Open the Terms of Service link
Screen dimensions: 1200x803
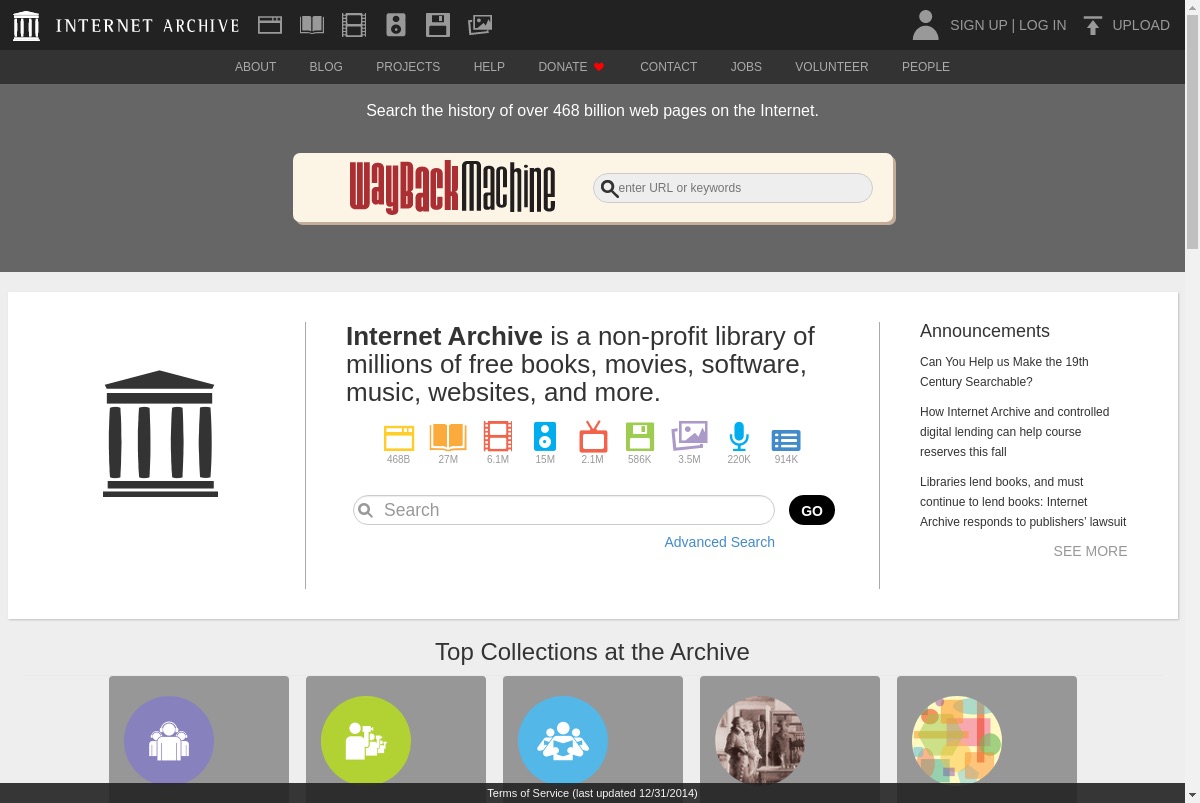tap(592, 793)
